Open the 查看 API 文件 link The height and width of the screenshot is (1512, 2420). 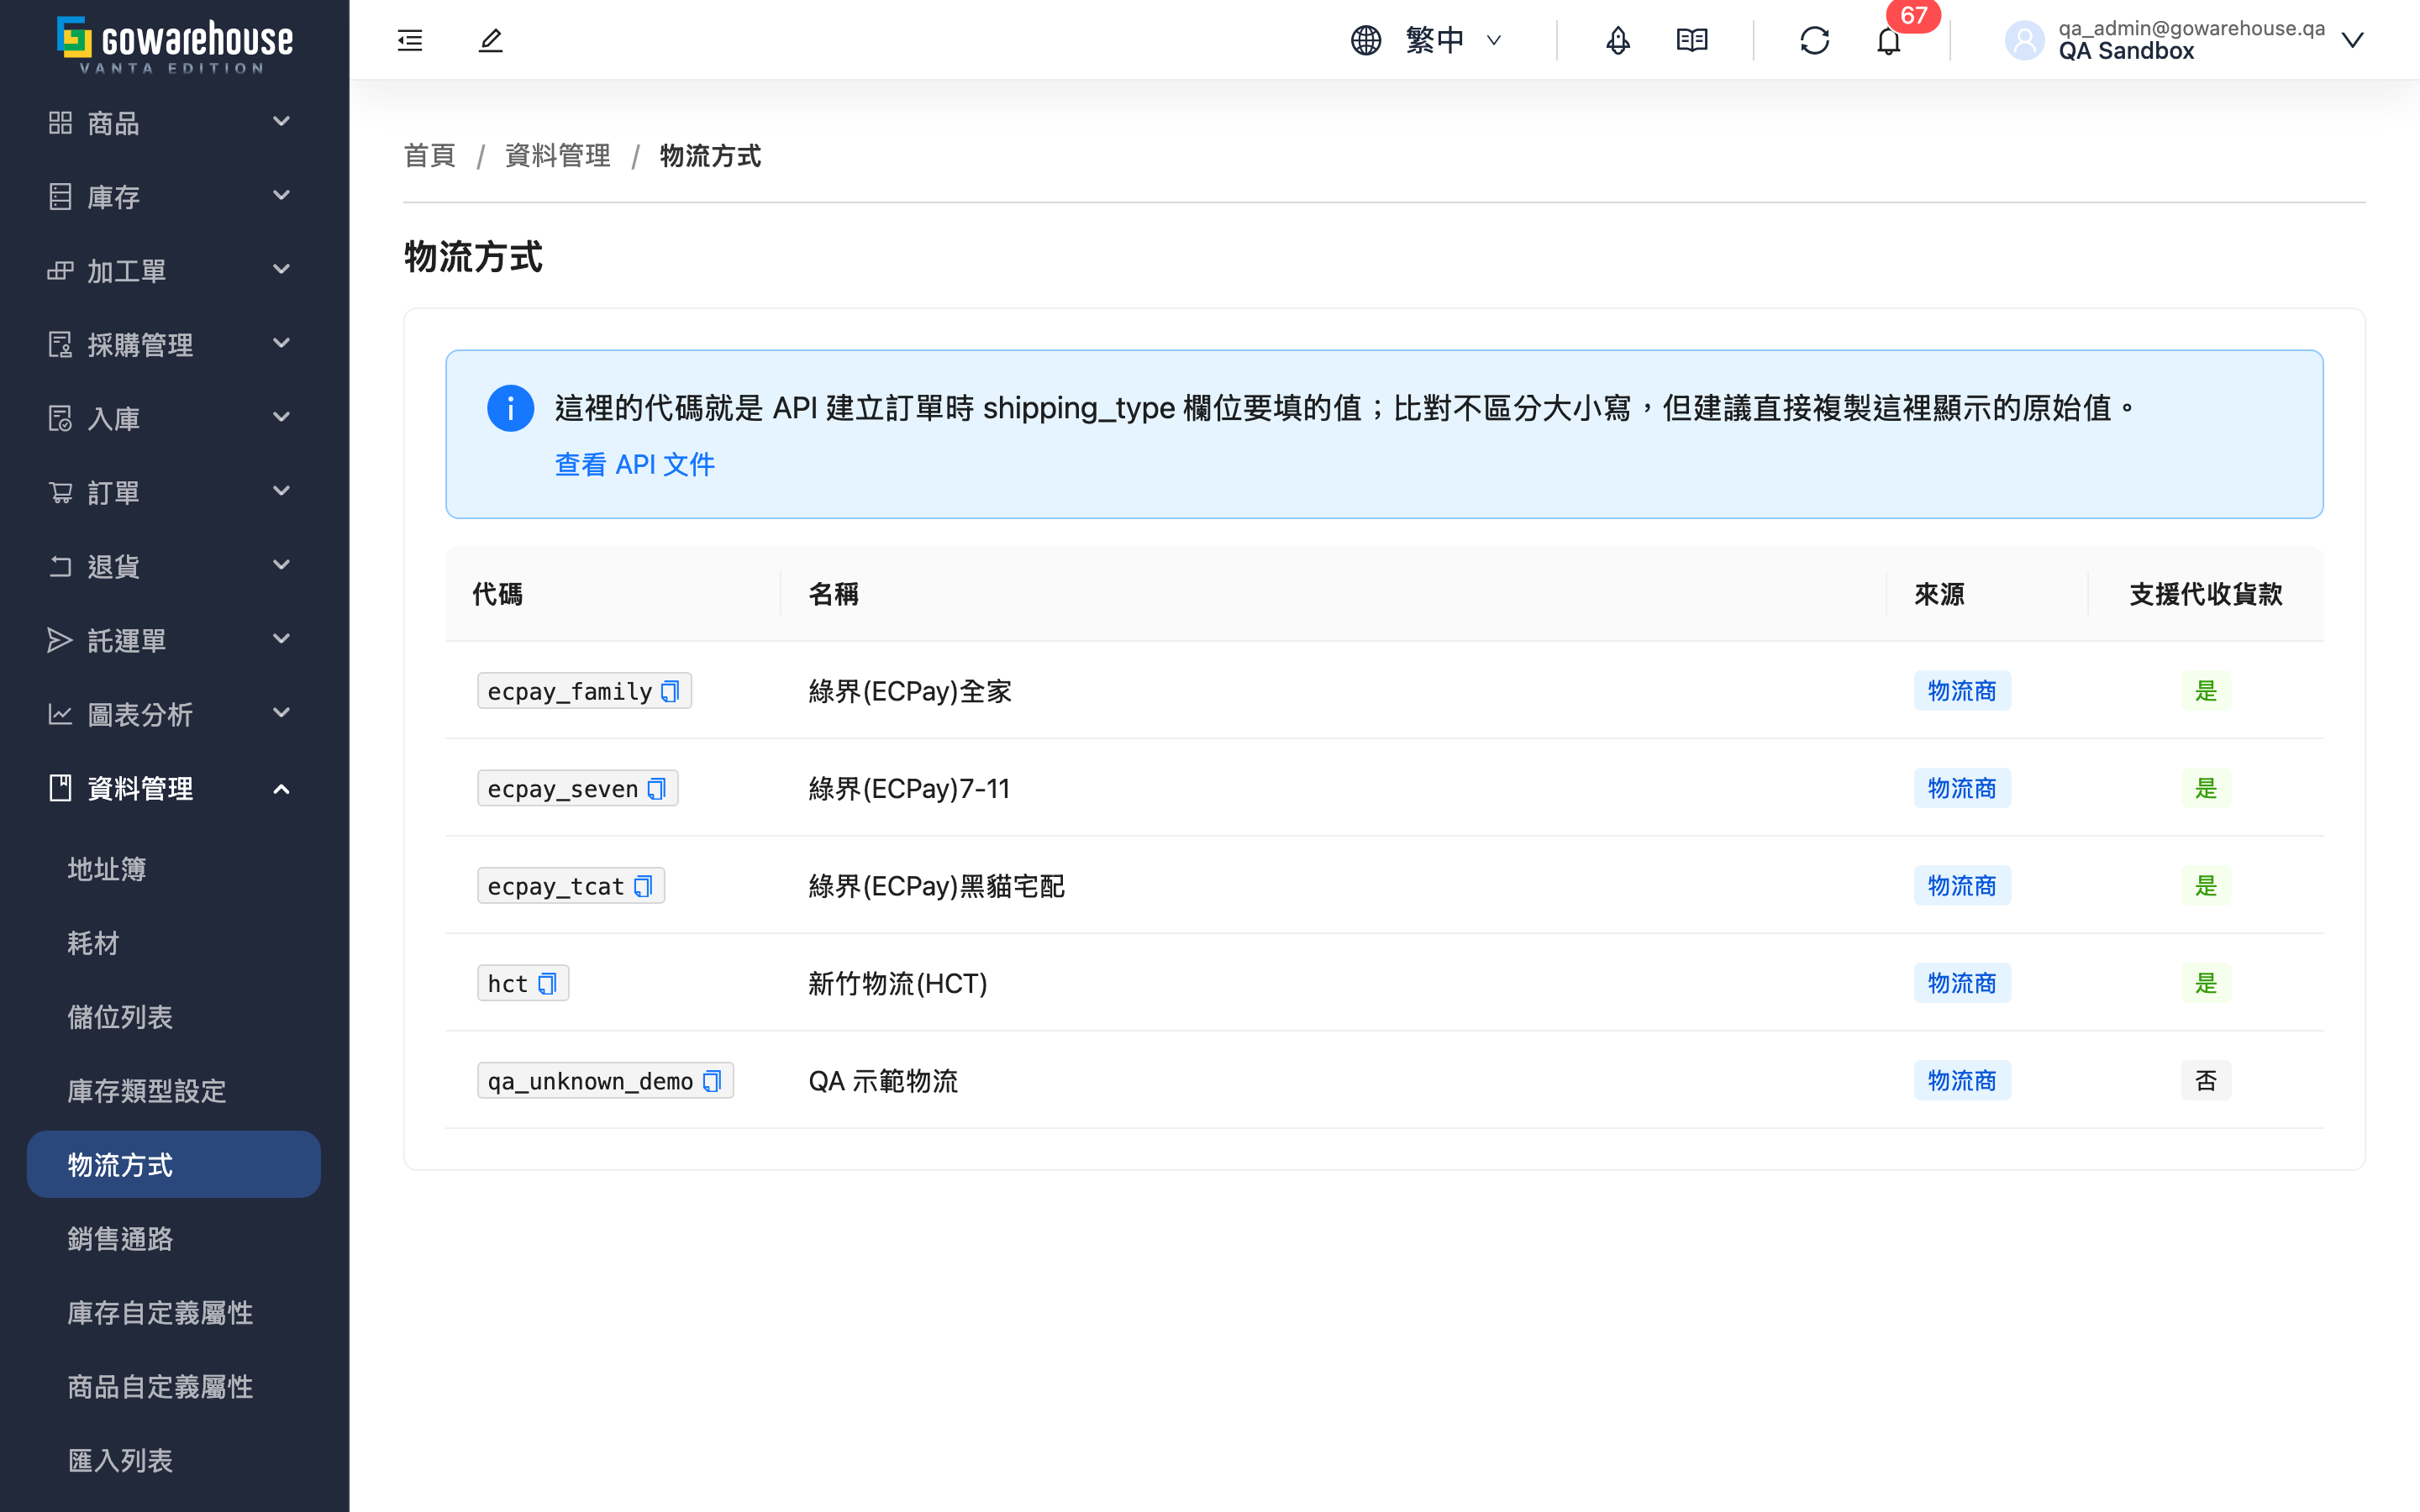point(635,464)
